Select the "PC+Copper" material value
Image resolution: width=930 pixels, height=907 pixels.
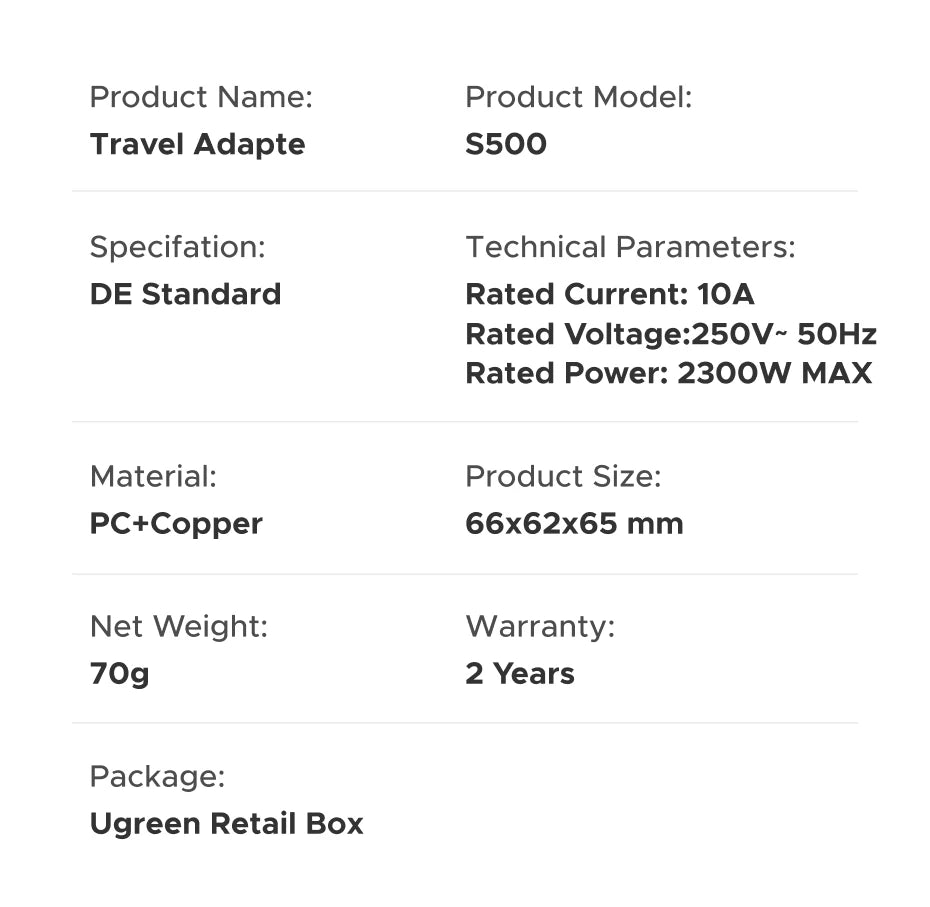pyautogui.click(x=176, y=524)
